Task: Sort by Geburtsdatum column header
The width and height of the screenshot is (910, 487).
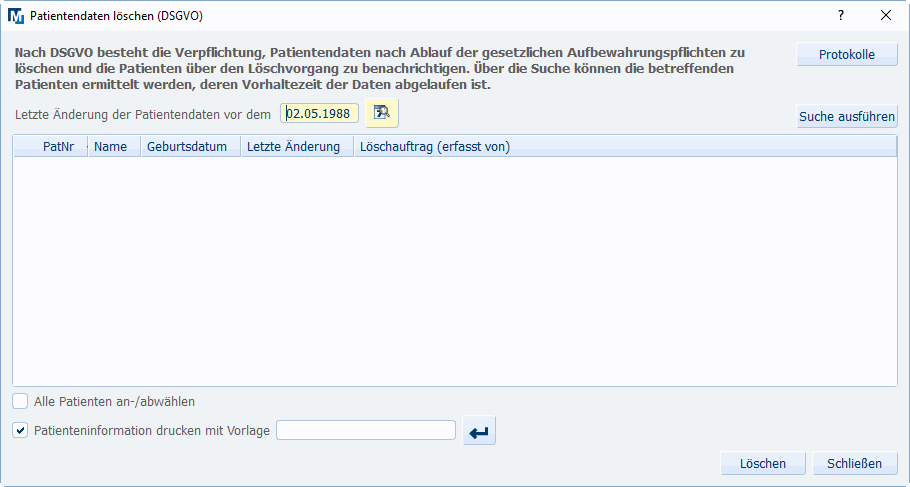Action: (x=191, y=146)
